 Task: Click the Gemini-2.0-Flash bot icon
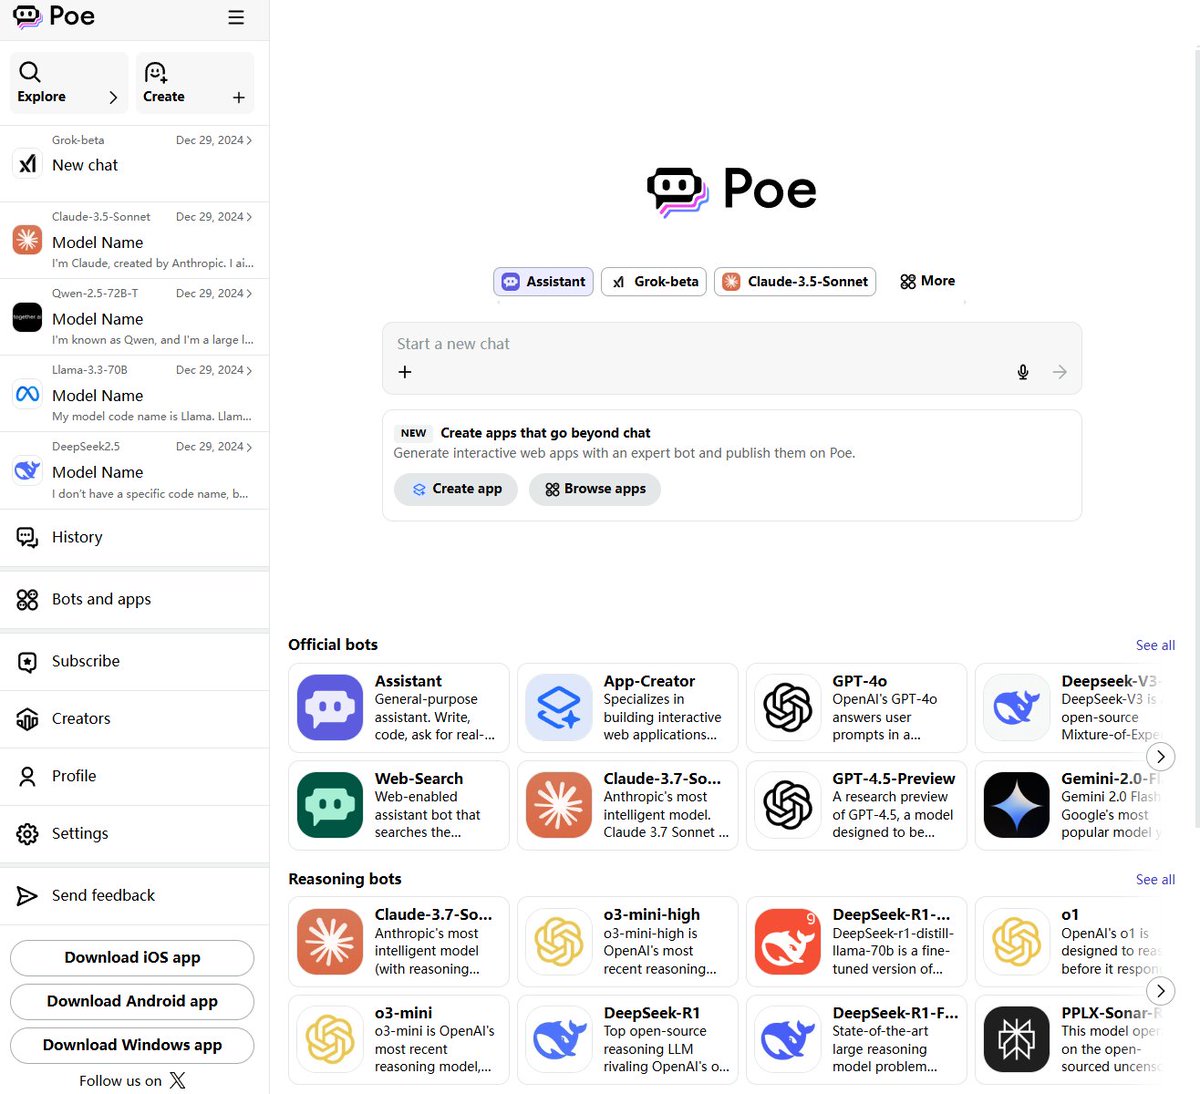[1017, 805]
